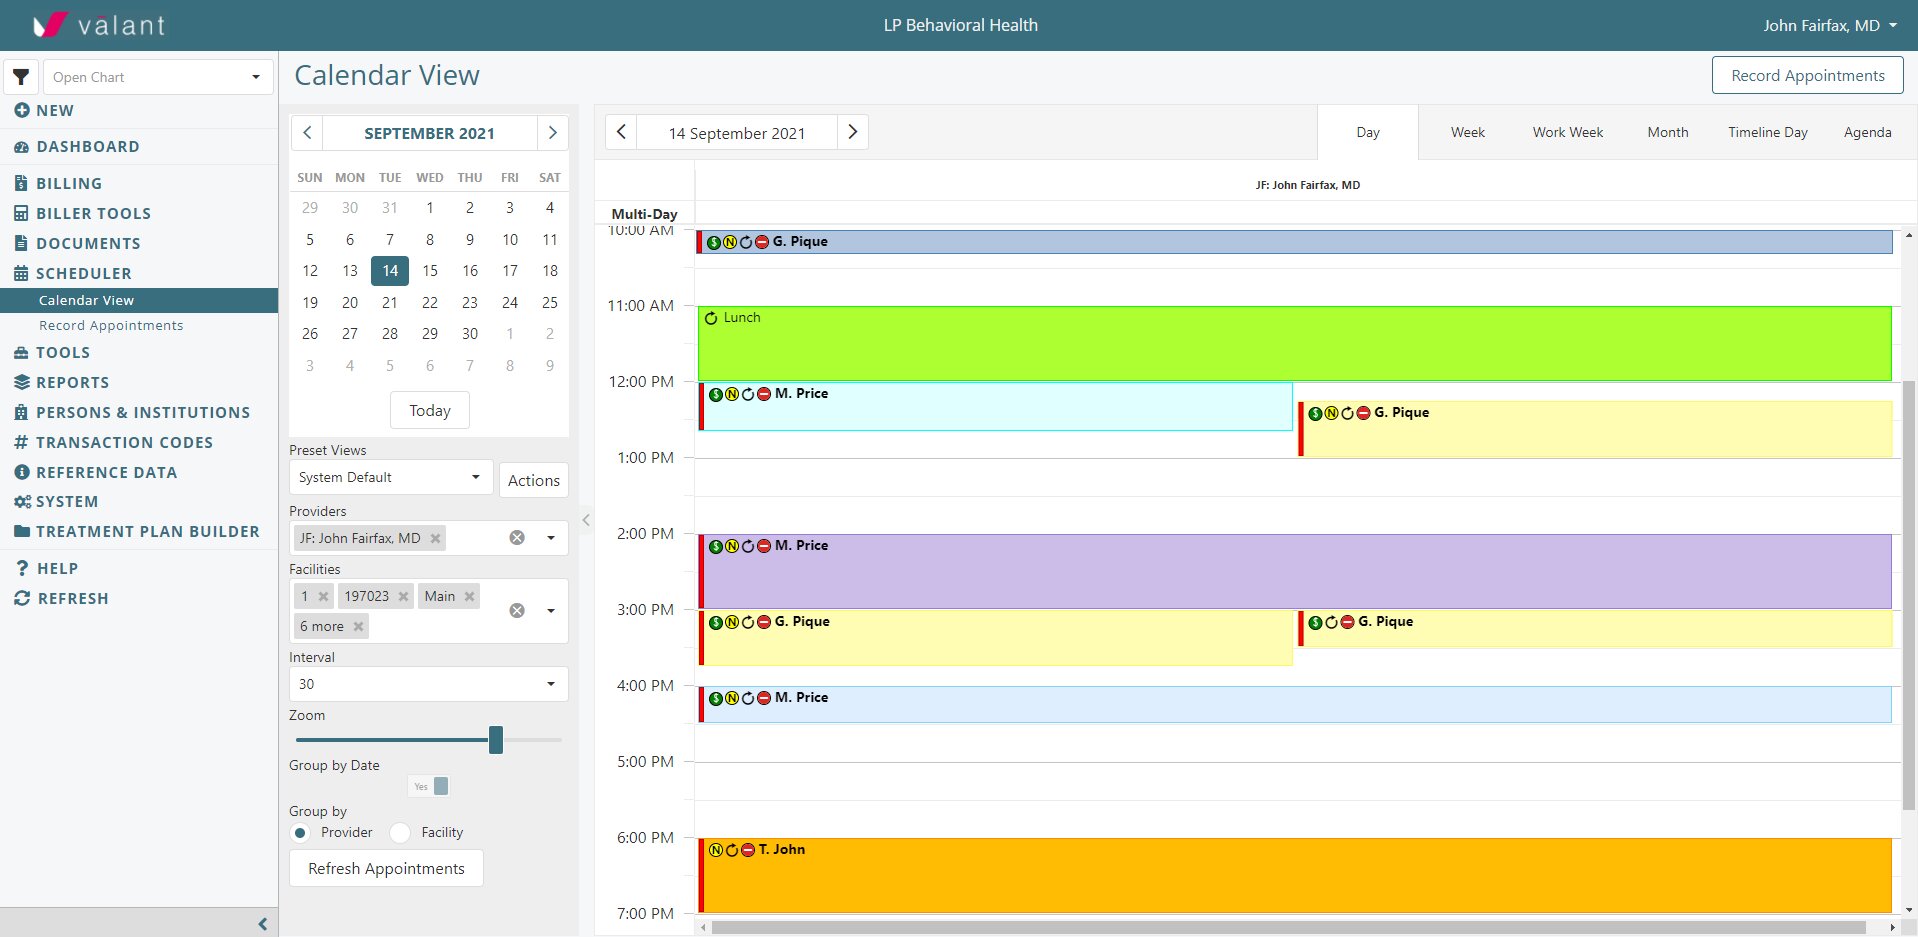Collapse the calendar filter panel
The width and height of the screenshot is (1918, 937).
pyautogui.click(x=586, y=520)
